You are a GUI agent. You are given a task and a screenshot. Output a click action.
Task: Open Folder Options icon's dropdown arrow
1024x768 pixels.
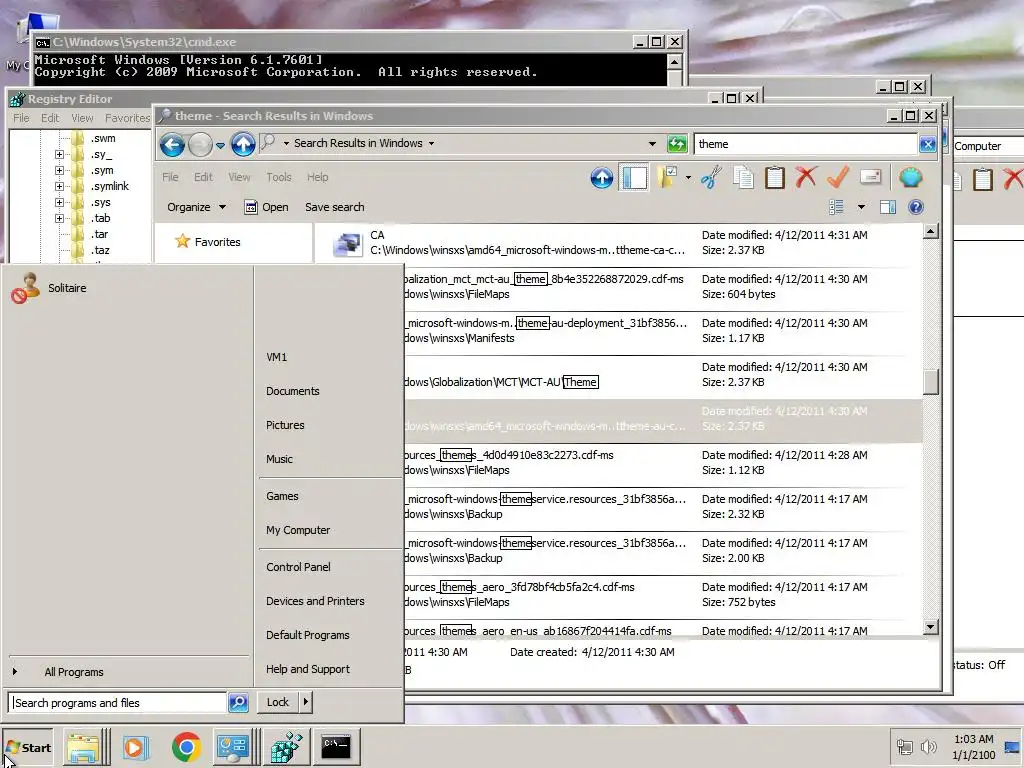coord(688,178)
